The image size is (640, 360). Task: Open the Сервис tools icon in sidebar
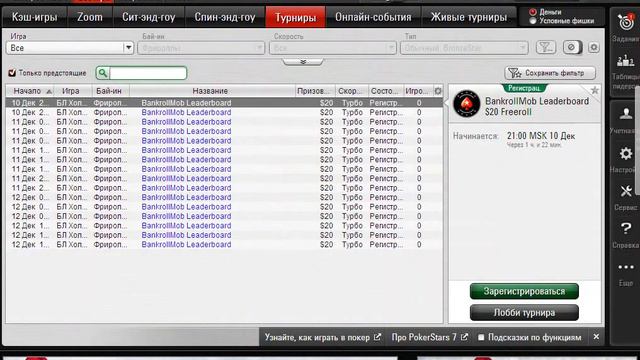626,191
